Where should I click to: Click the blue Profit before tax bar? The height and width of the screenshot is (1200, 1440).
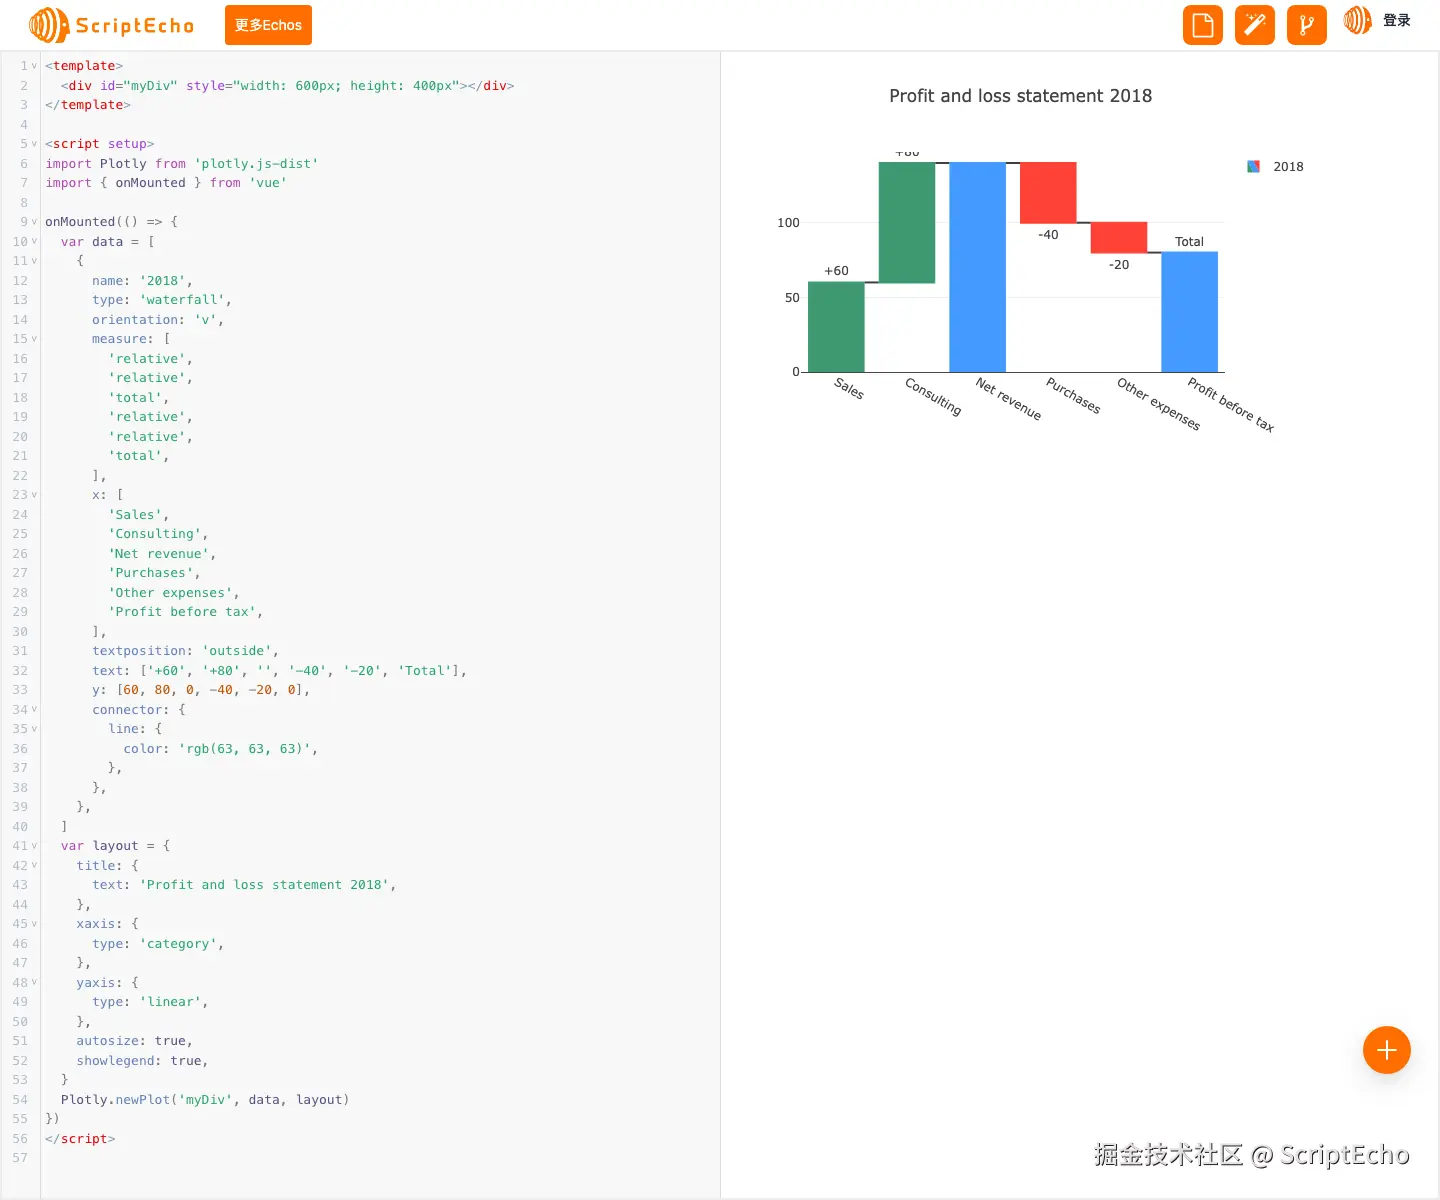click(x=1189, y=312)
